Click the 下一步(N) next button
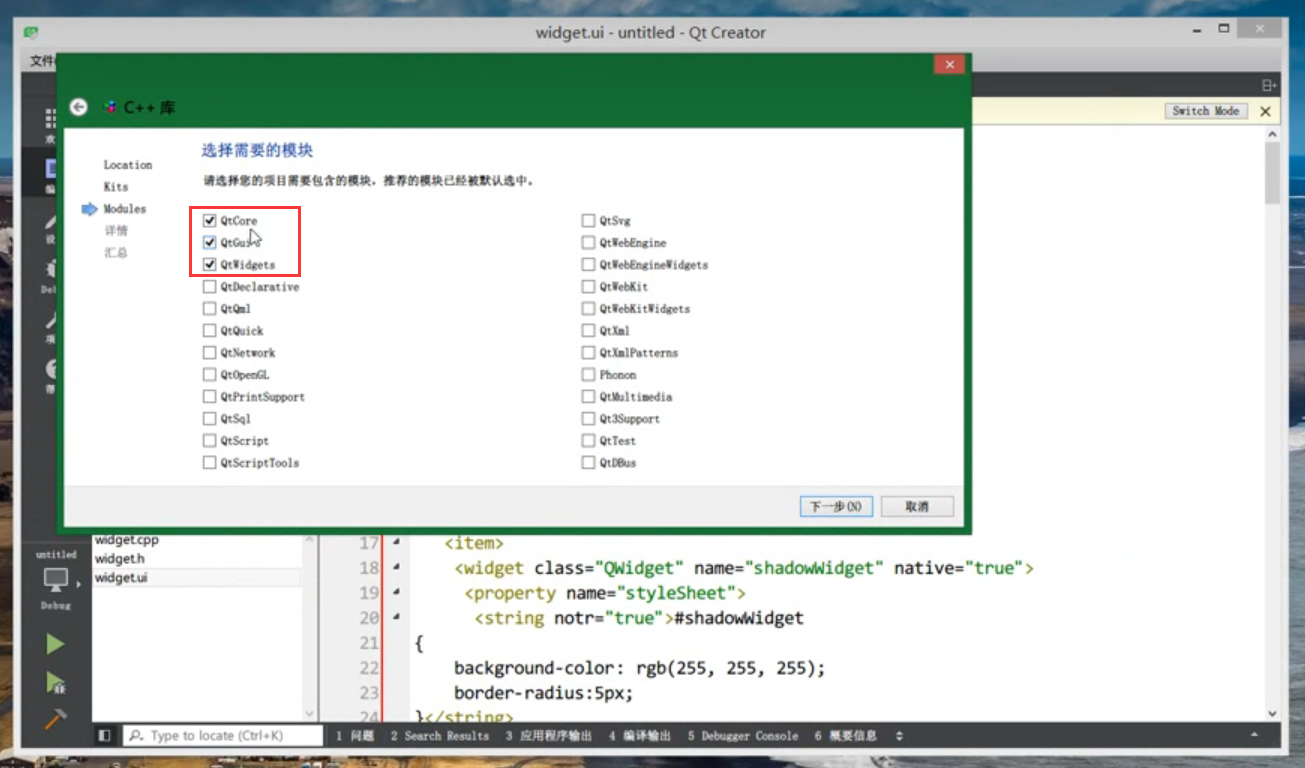The width and height of the screenshot is (1305, 768). pos(836,507)
